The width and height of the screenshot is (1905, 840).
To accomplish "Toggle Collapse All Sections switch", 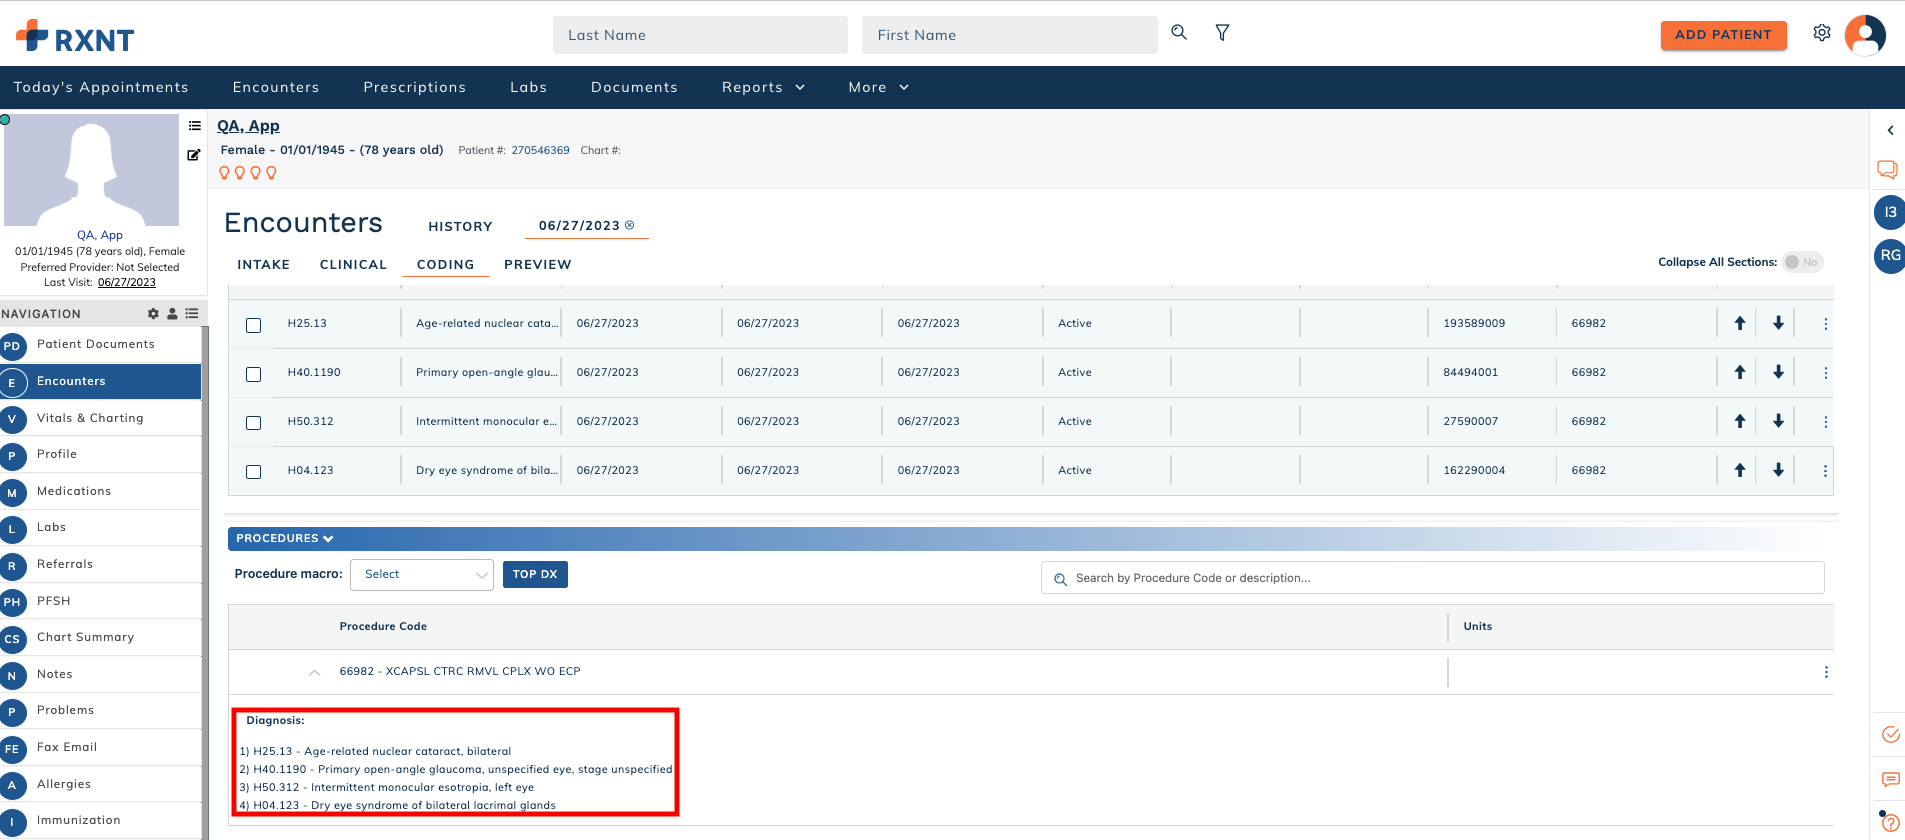I will 1802,262.
